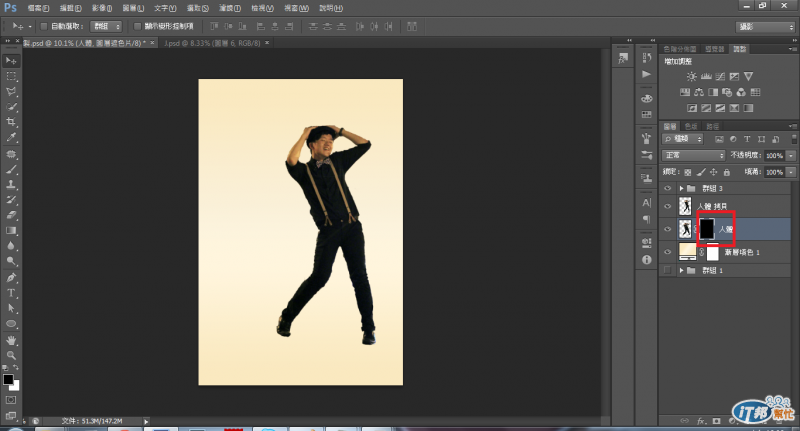Select the black layer mask thumbnail of 人像
Viewport: 800px width, 431px height.
point(707,229)
